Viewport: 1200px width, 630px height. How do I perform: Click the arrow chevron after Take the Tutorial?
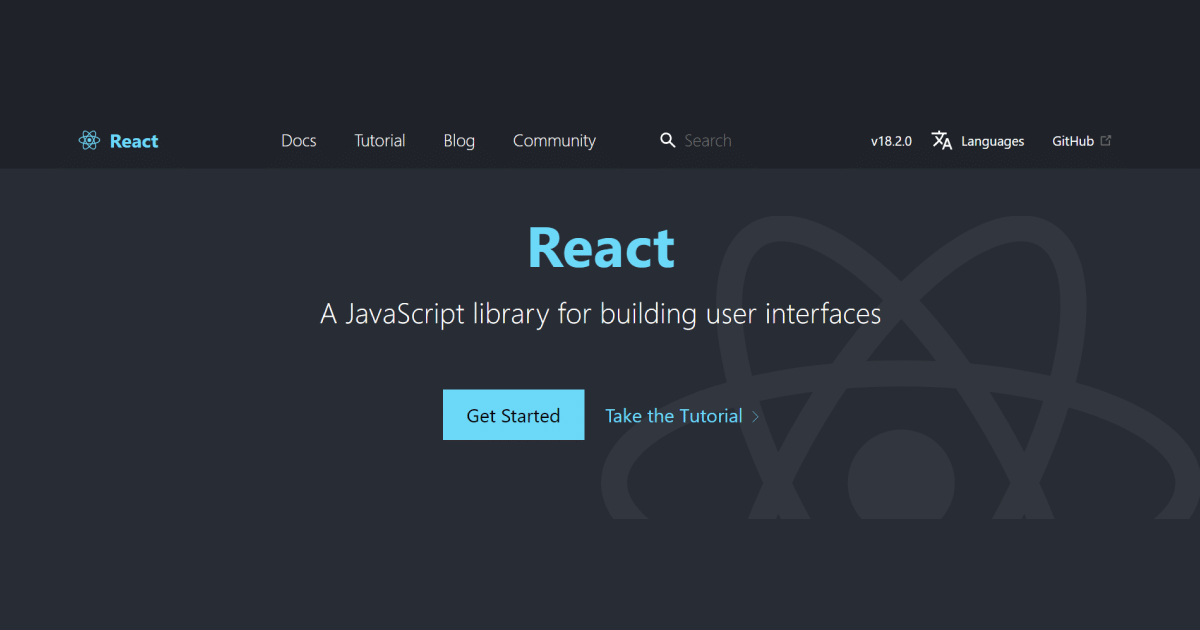pyautogui.click(x=754, y=416)
